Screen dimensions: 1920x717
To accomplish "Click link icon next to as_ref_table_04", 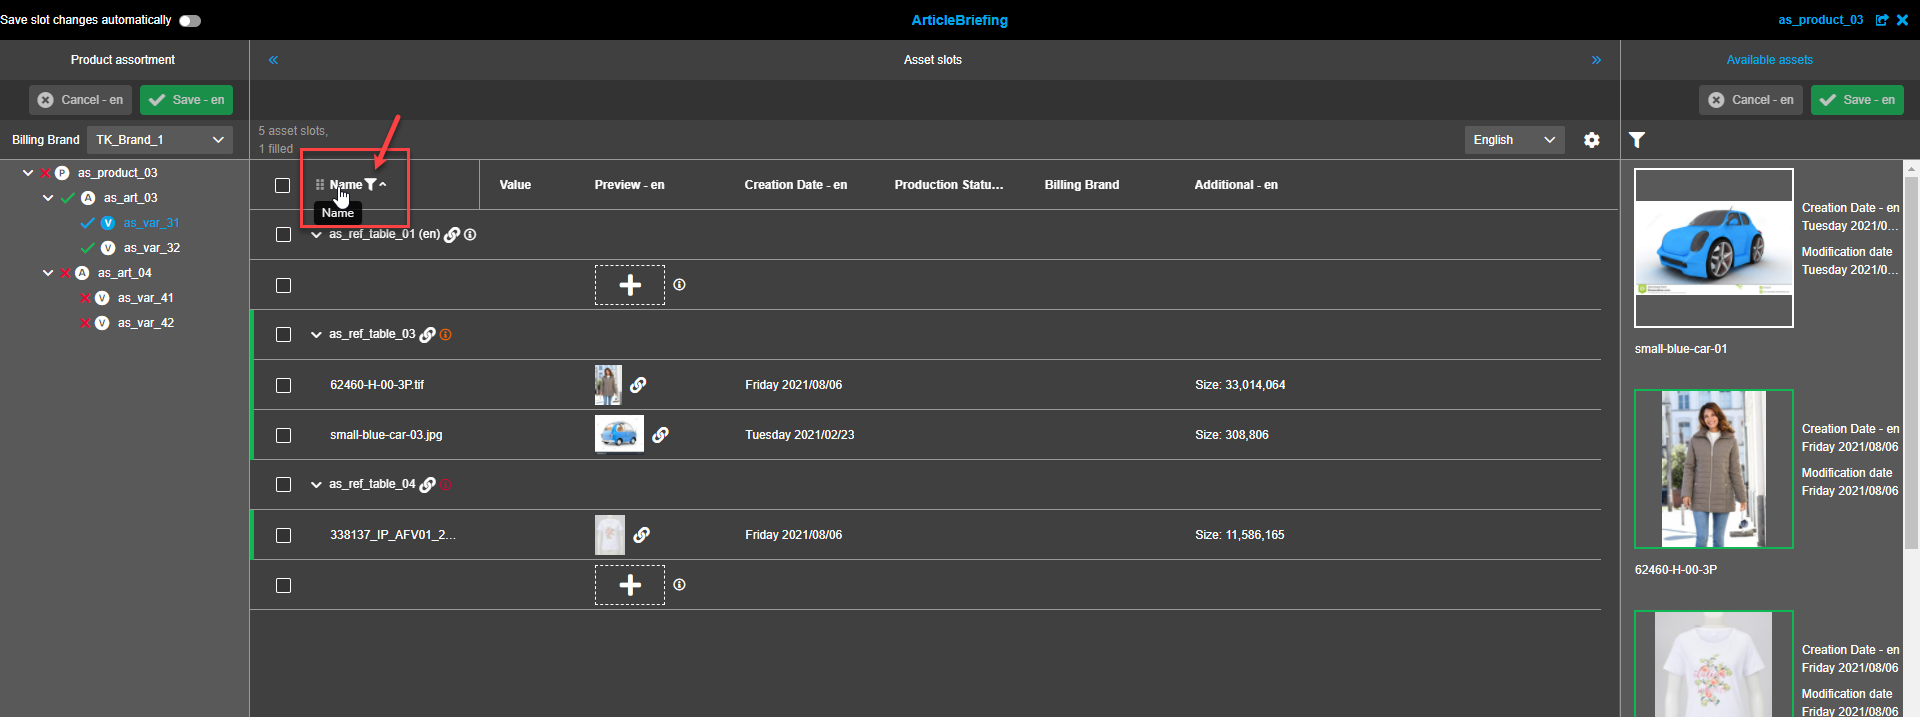I will coord(427,485).
